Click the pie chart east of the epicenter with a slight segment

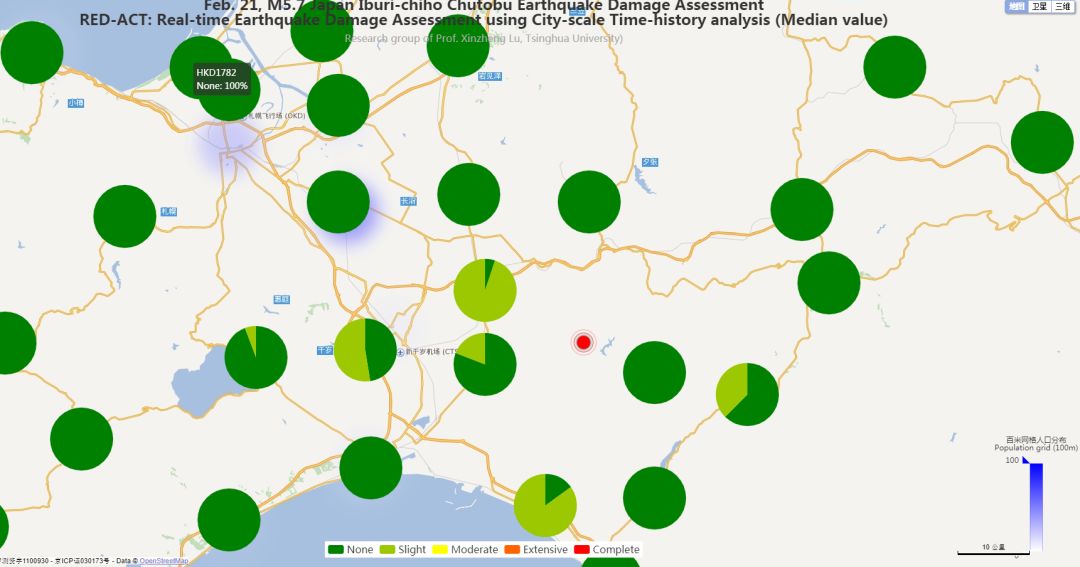(747, 394)
